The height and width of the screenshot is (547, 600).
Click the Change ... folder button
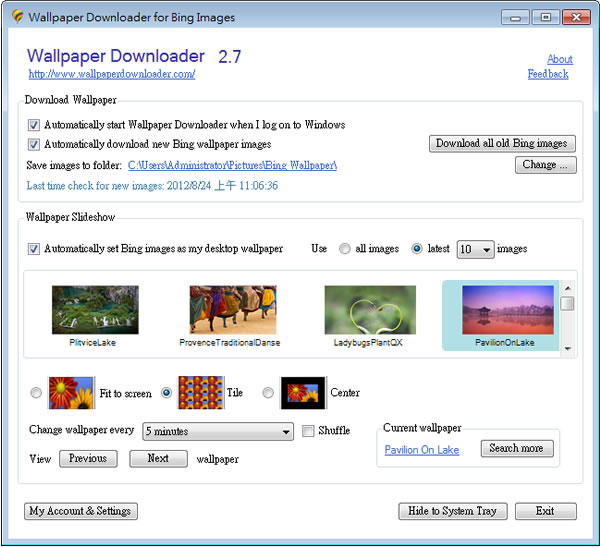tap(545, 165)
